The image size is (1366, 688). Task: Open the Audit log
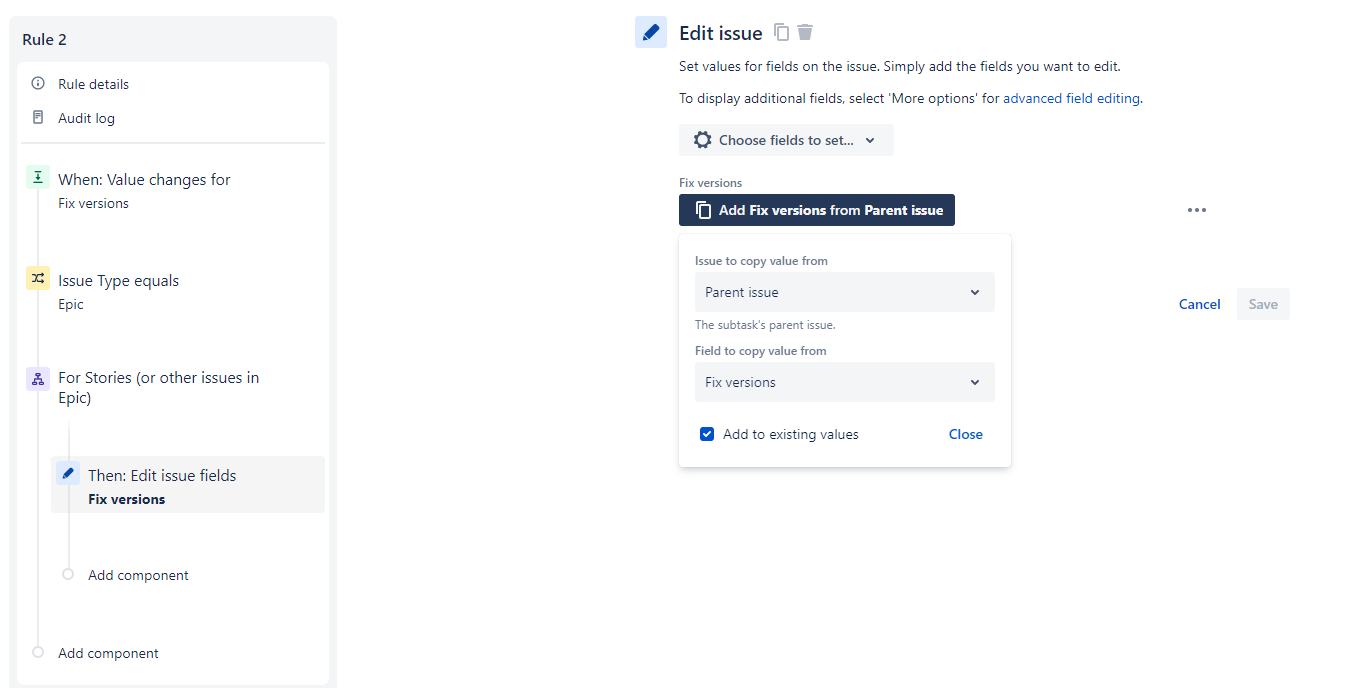click(x=86, y=118)
